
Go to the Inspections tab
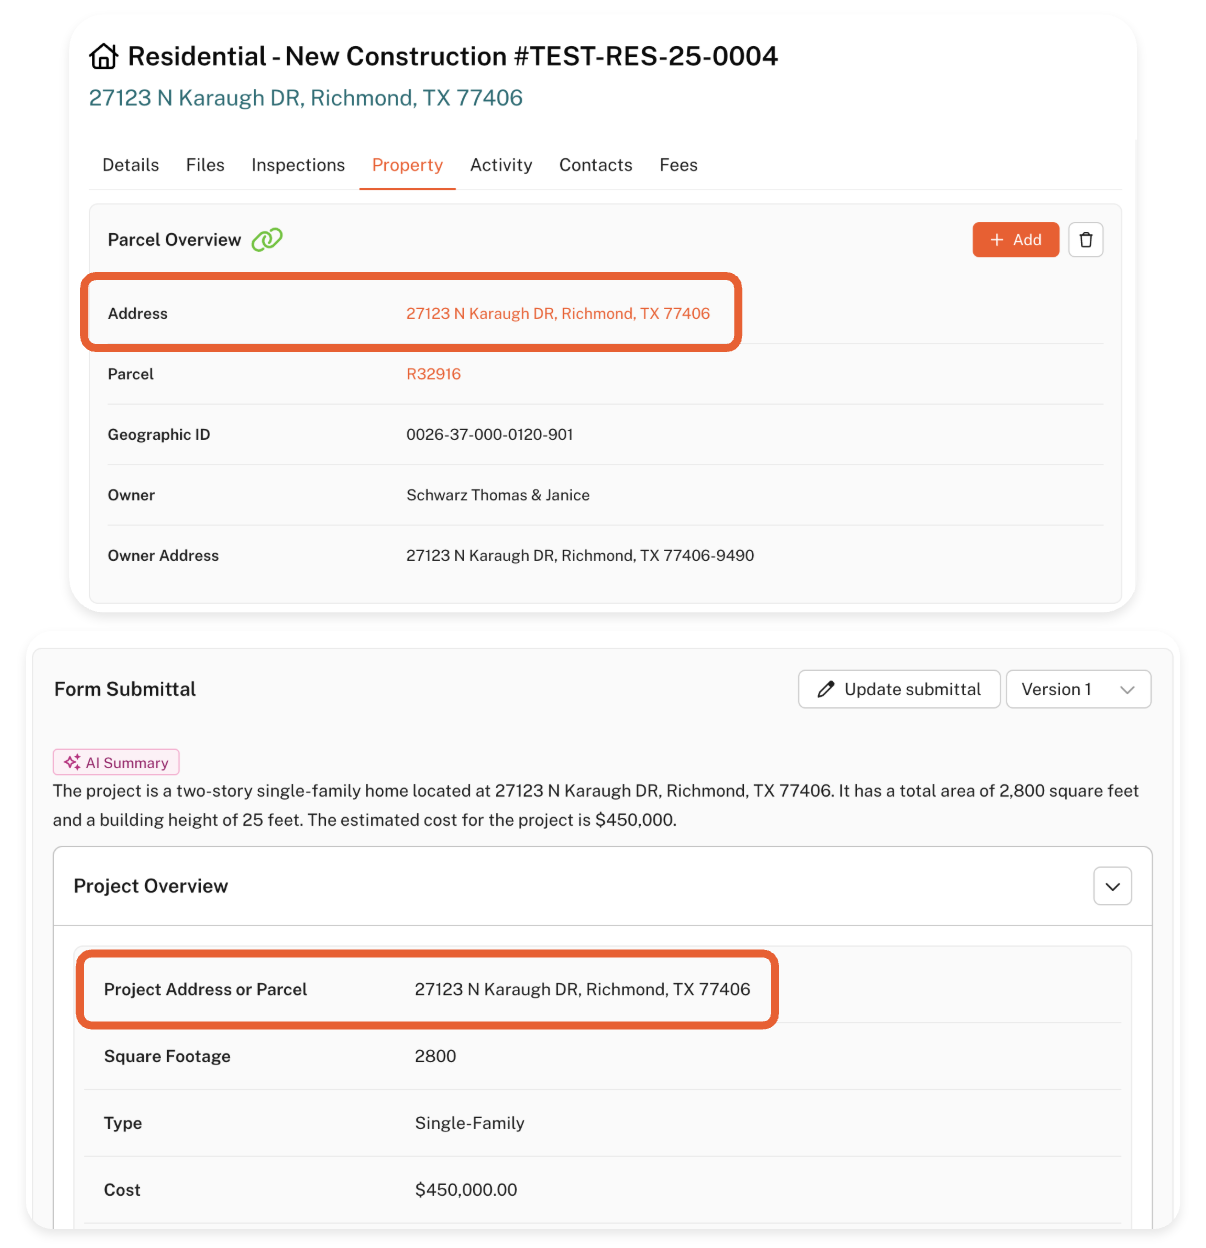click(298, 165)
